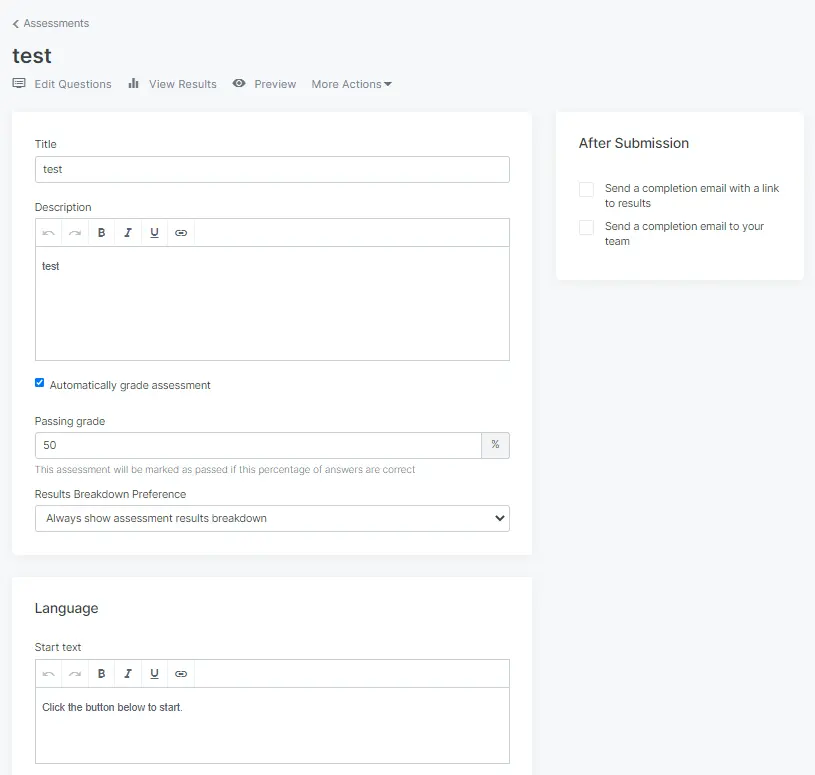This screenshot has height=775, width=815.
Task: Click the Title input field
Action: [x=272, y=169]
